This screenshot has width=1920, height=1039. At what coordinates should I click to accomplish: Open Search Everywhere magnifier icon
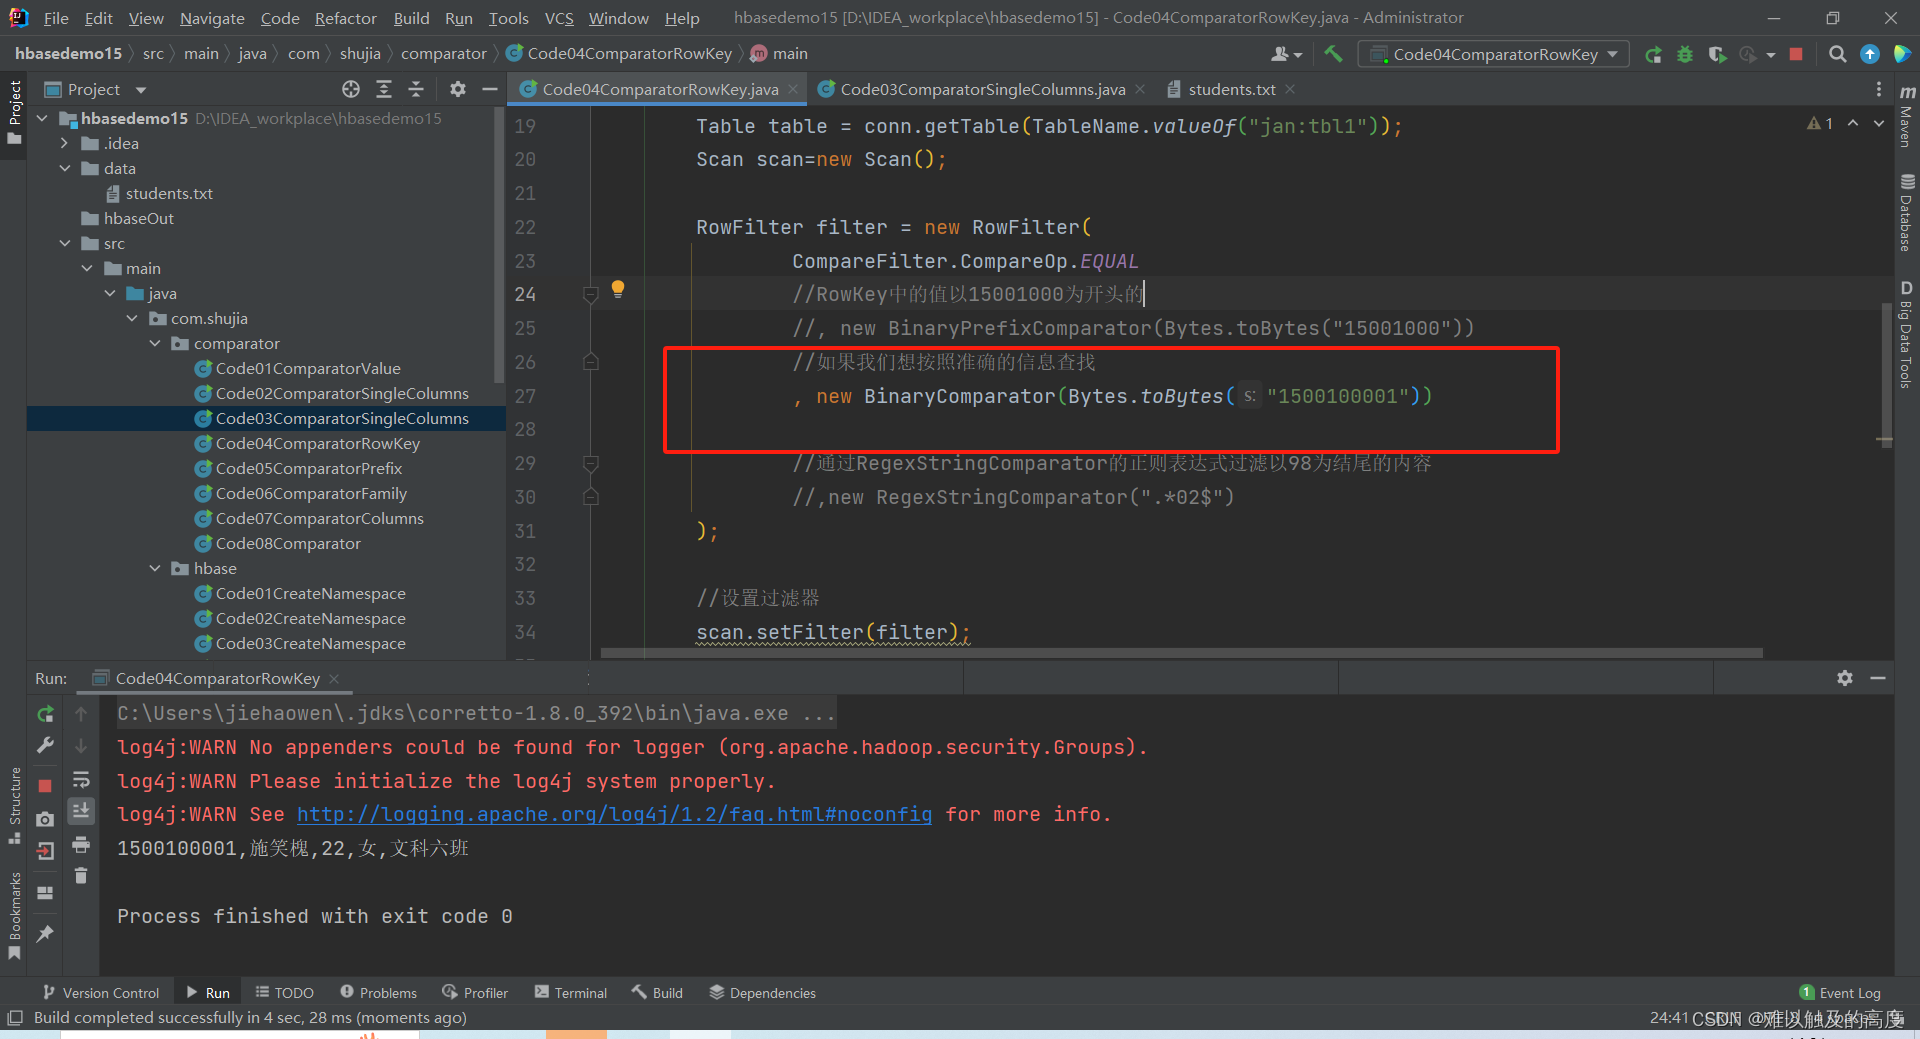[1837, 54]
